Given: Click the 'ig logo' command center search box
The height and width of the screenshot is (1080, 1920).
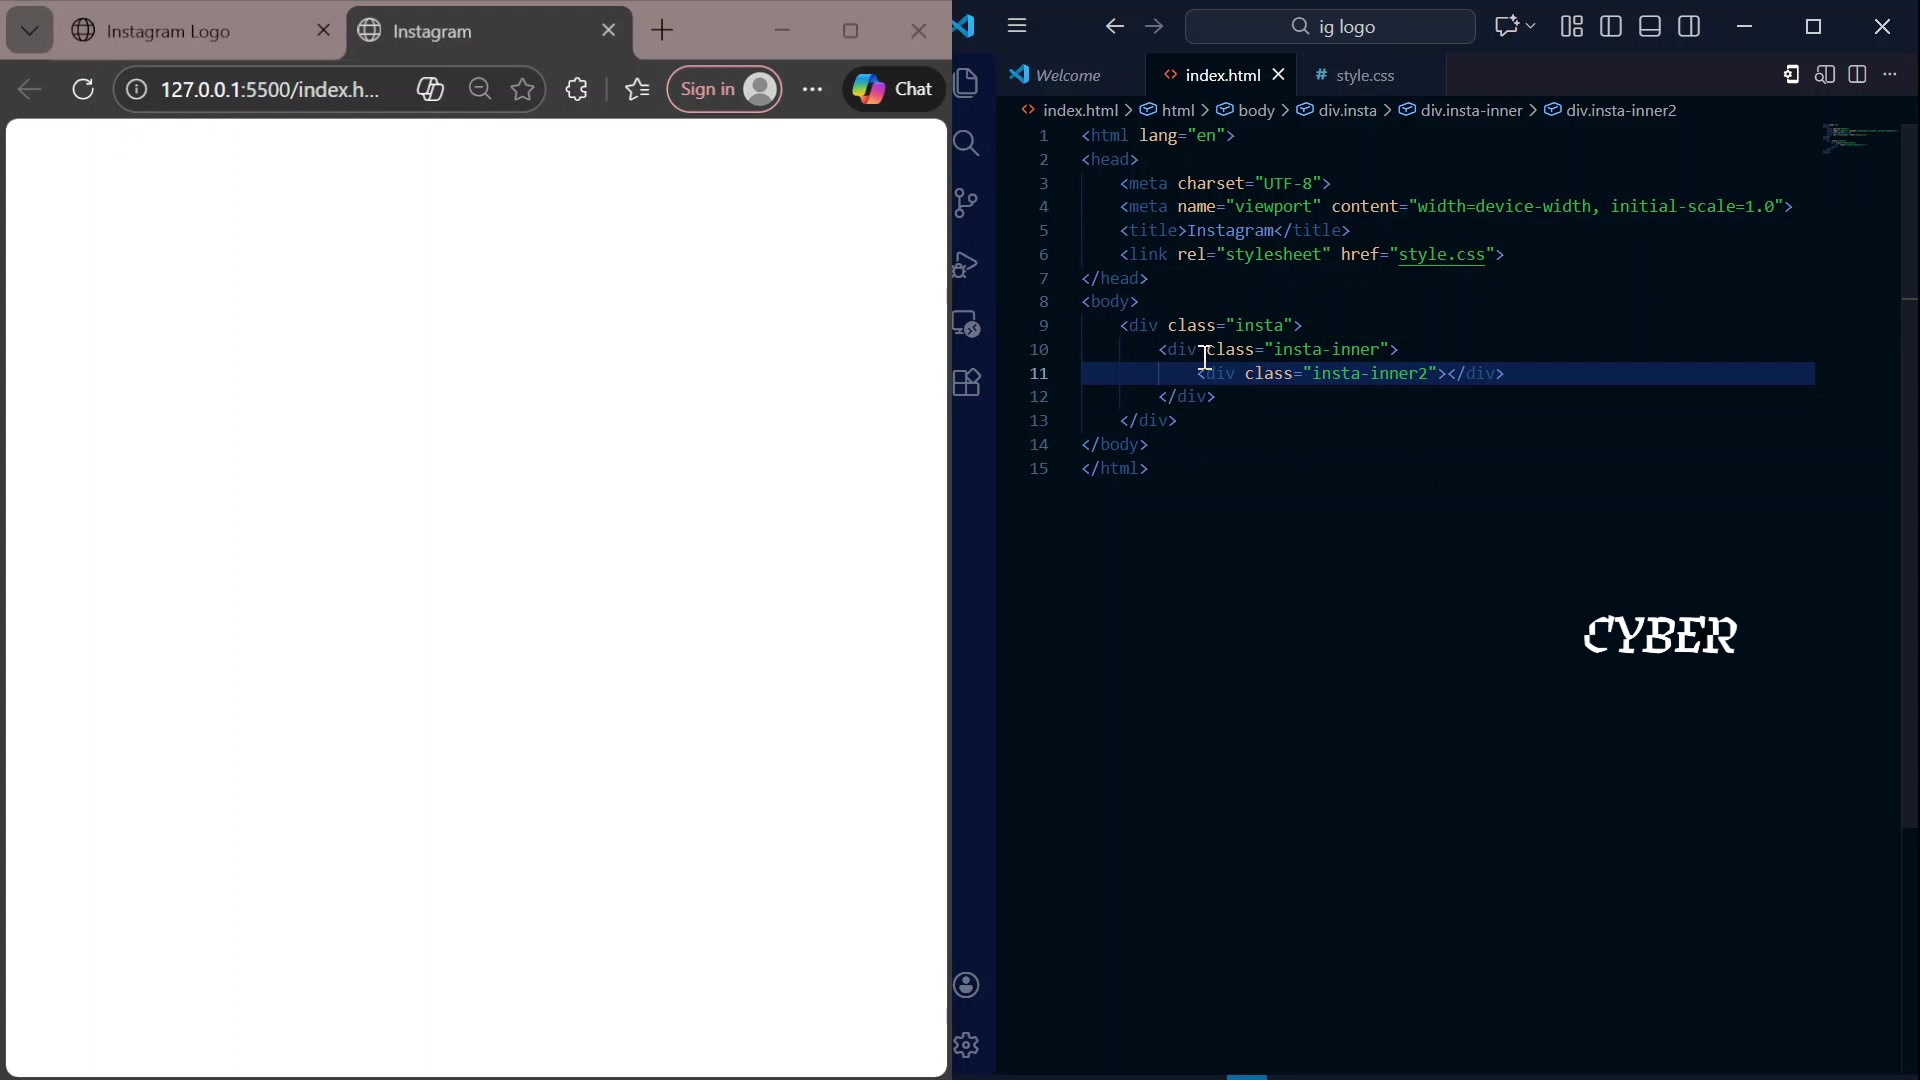Looking at the screenshot, I should 1330,27.
